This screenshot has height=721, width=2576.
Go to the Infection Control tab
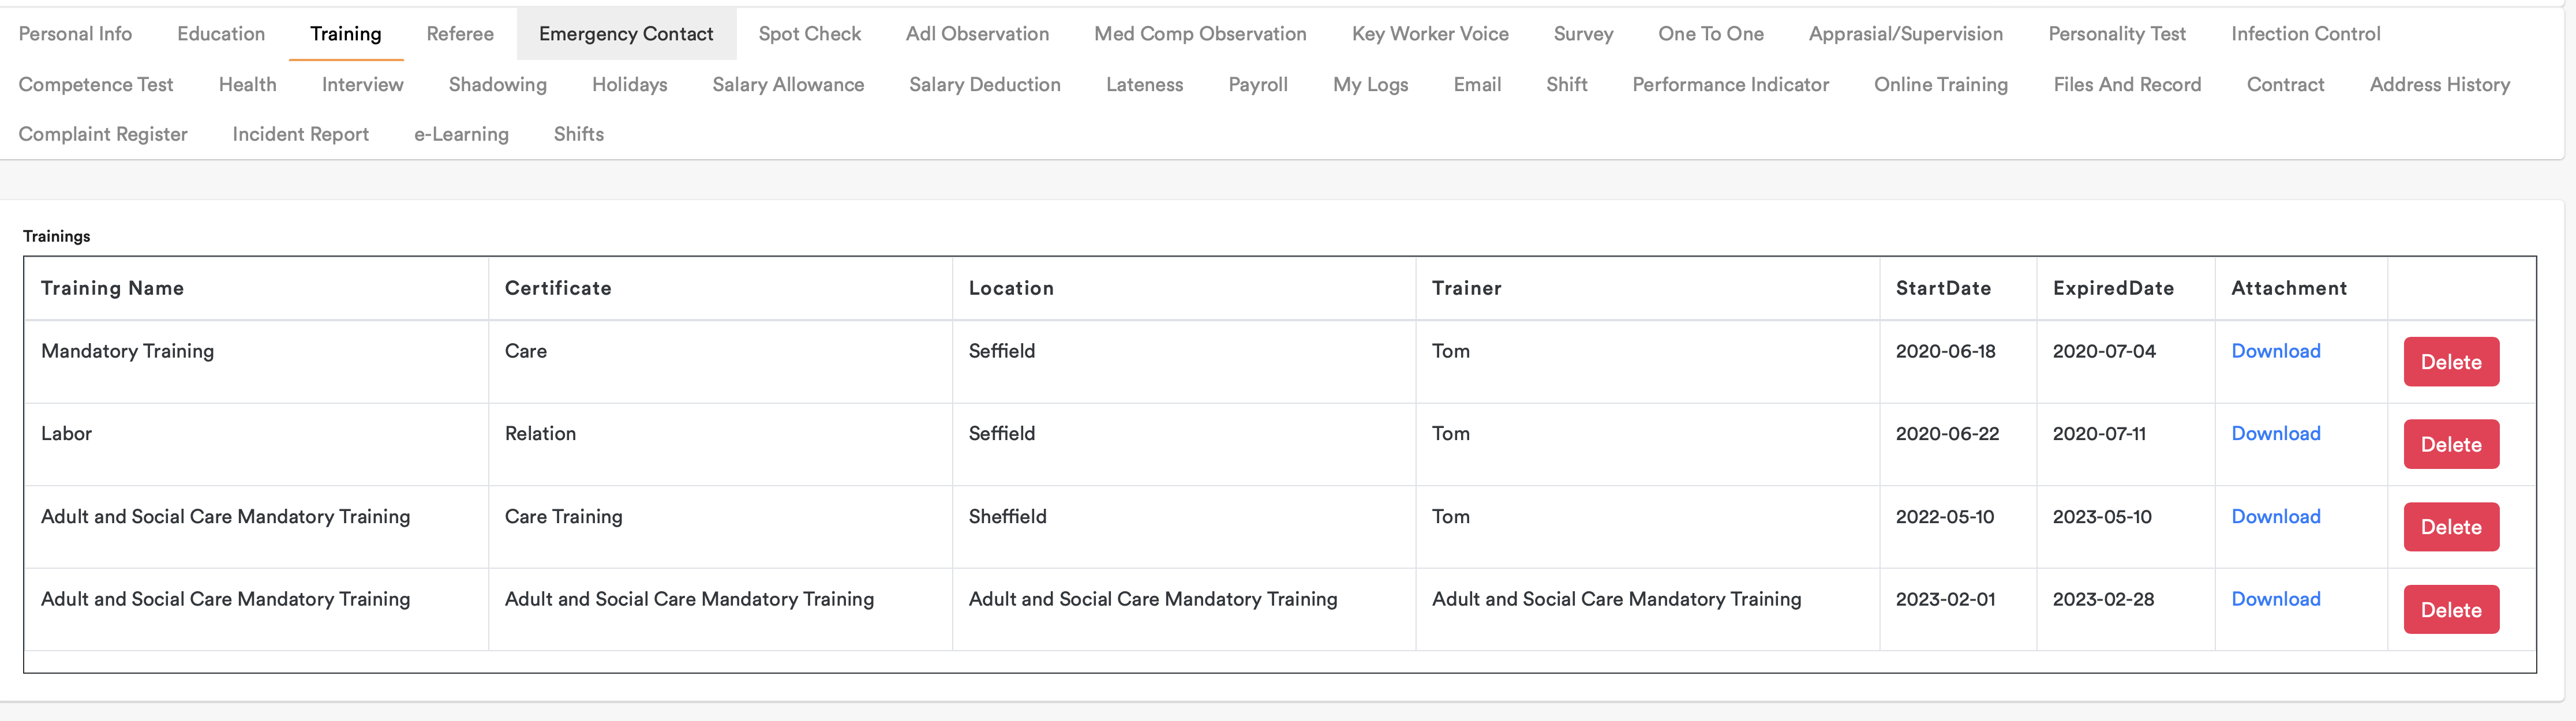(x=2305, y=34)
